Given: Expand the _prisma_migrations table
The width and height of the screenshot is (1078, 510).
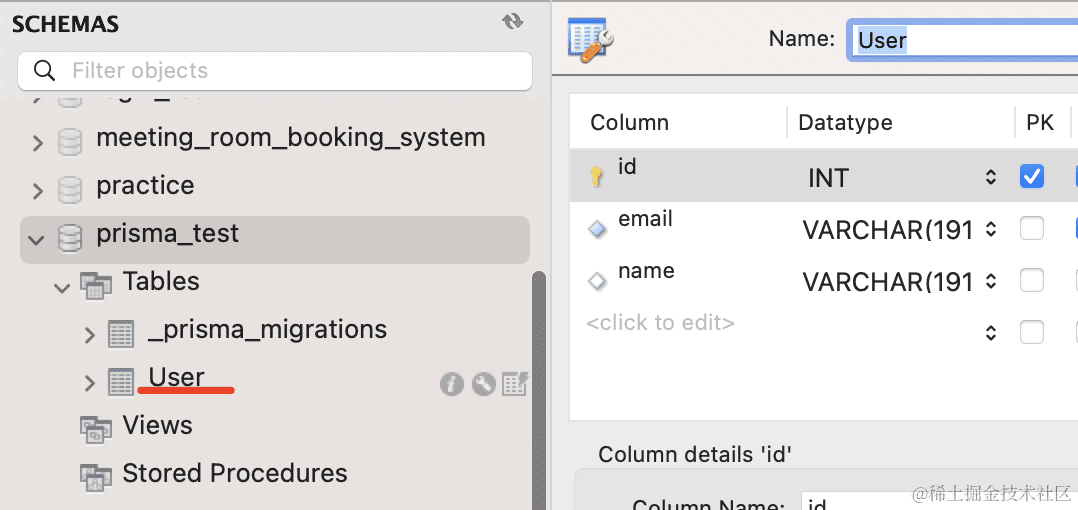Looking at the screenshot, I should pos(90,334).
